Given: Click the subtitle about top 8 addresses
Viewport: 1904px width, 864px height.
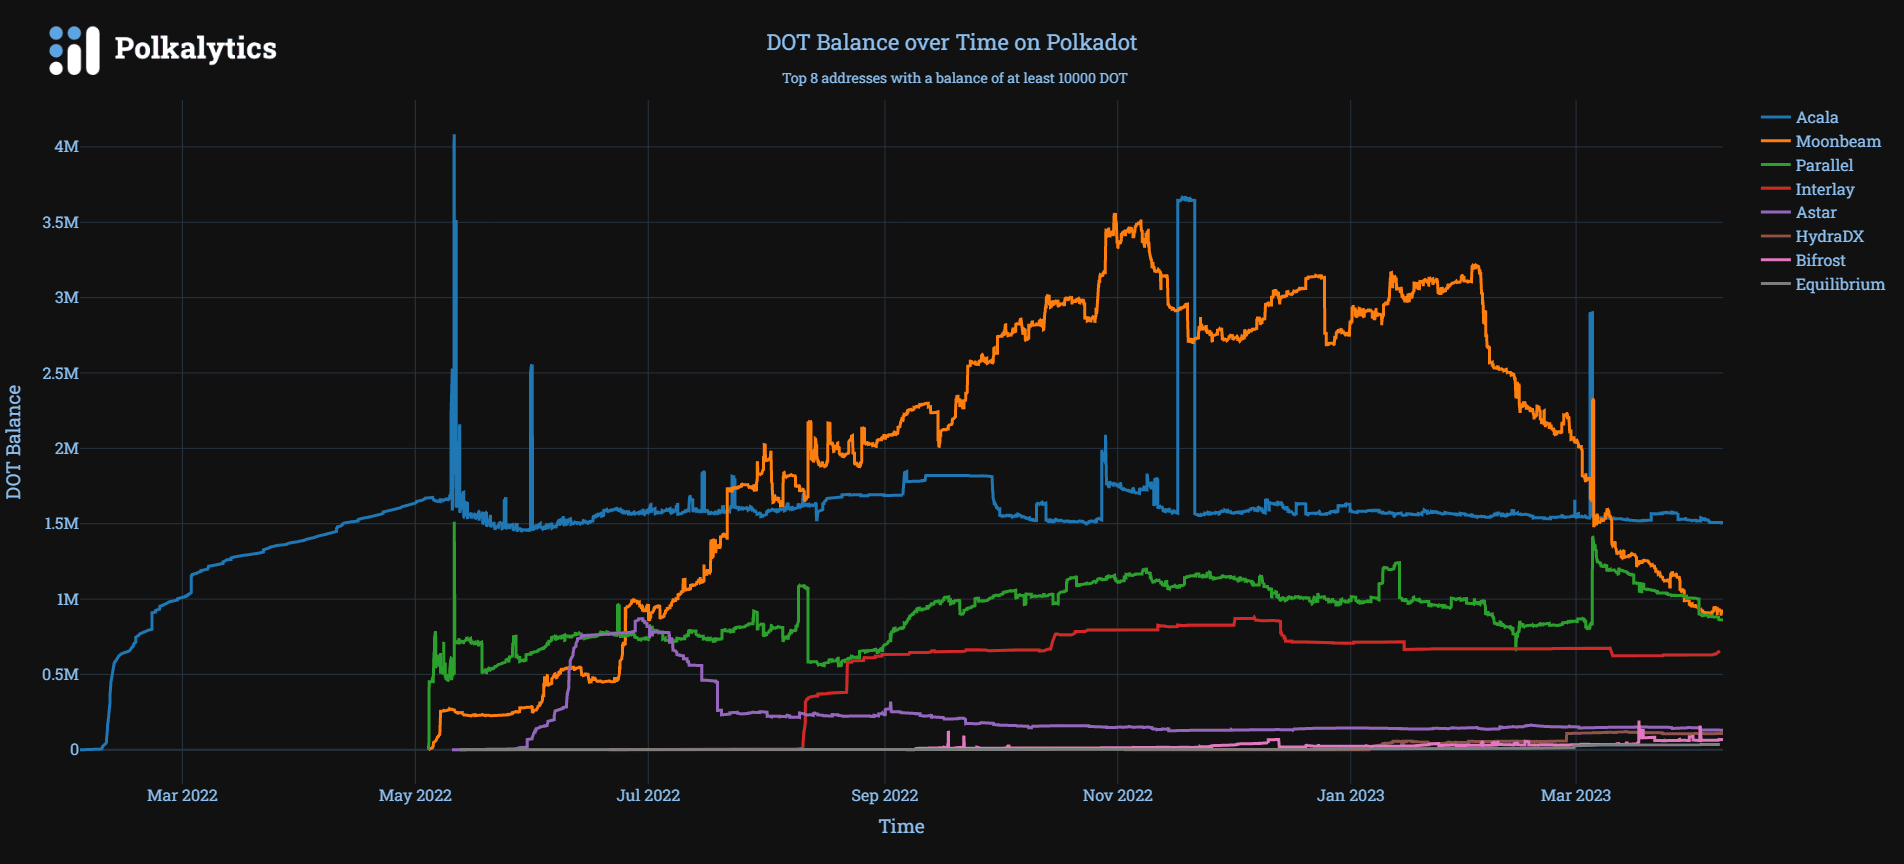Looking at the screenshot, I should pos(954,78).
